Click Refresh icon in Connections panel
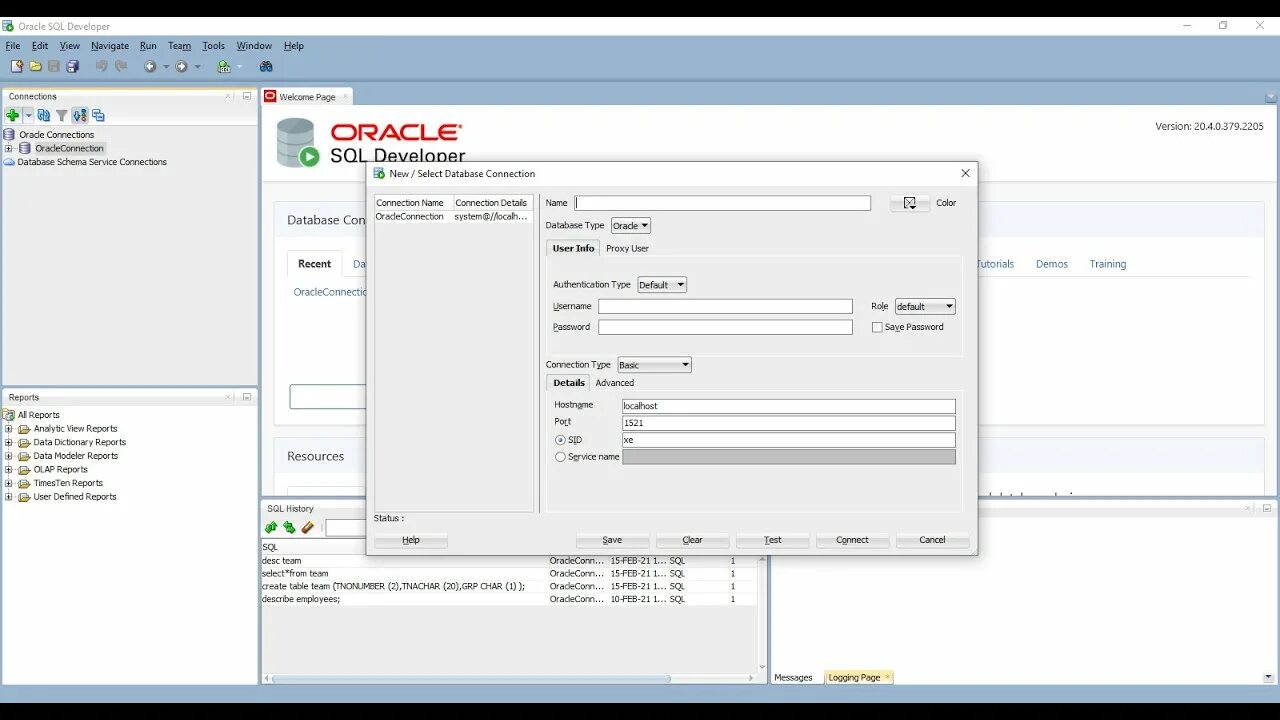Image resolution: width=1280 pixels, height=720 pixels. click(44, 115)
